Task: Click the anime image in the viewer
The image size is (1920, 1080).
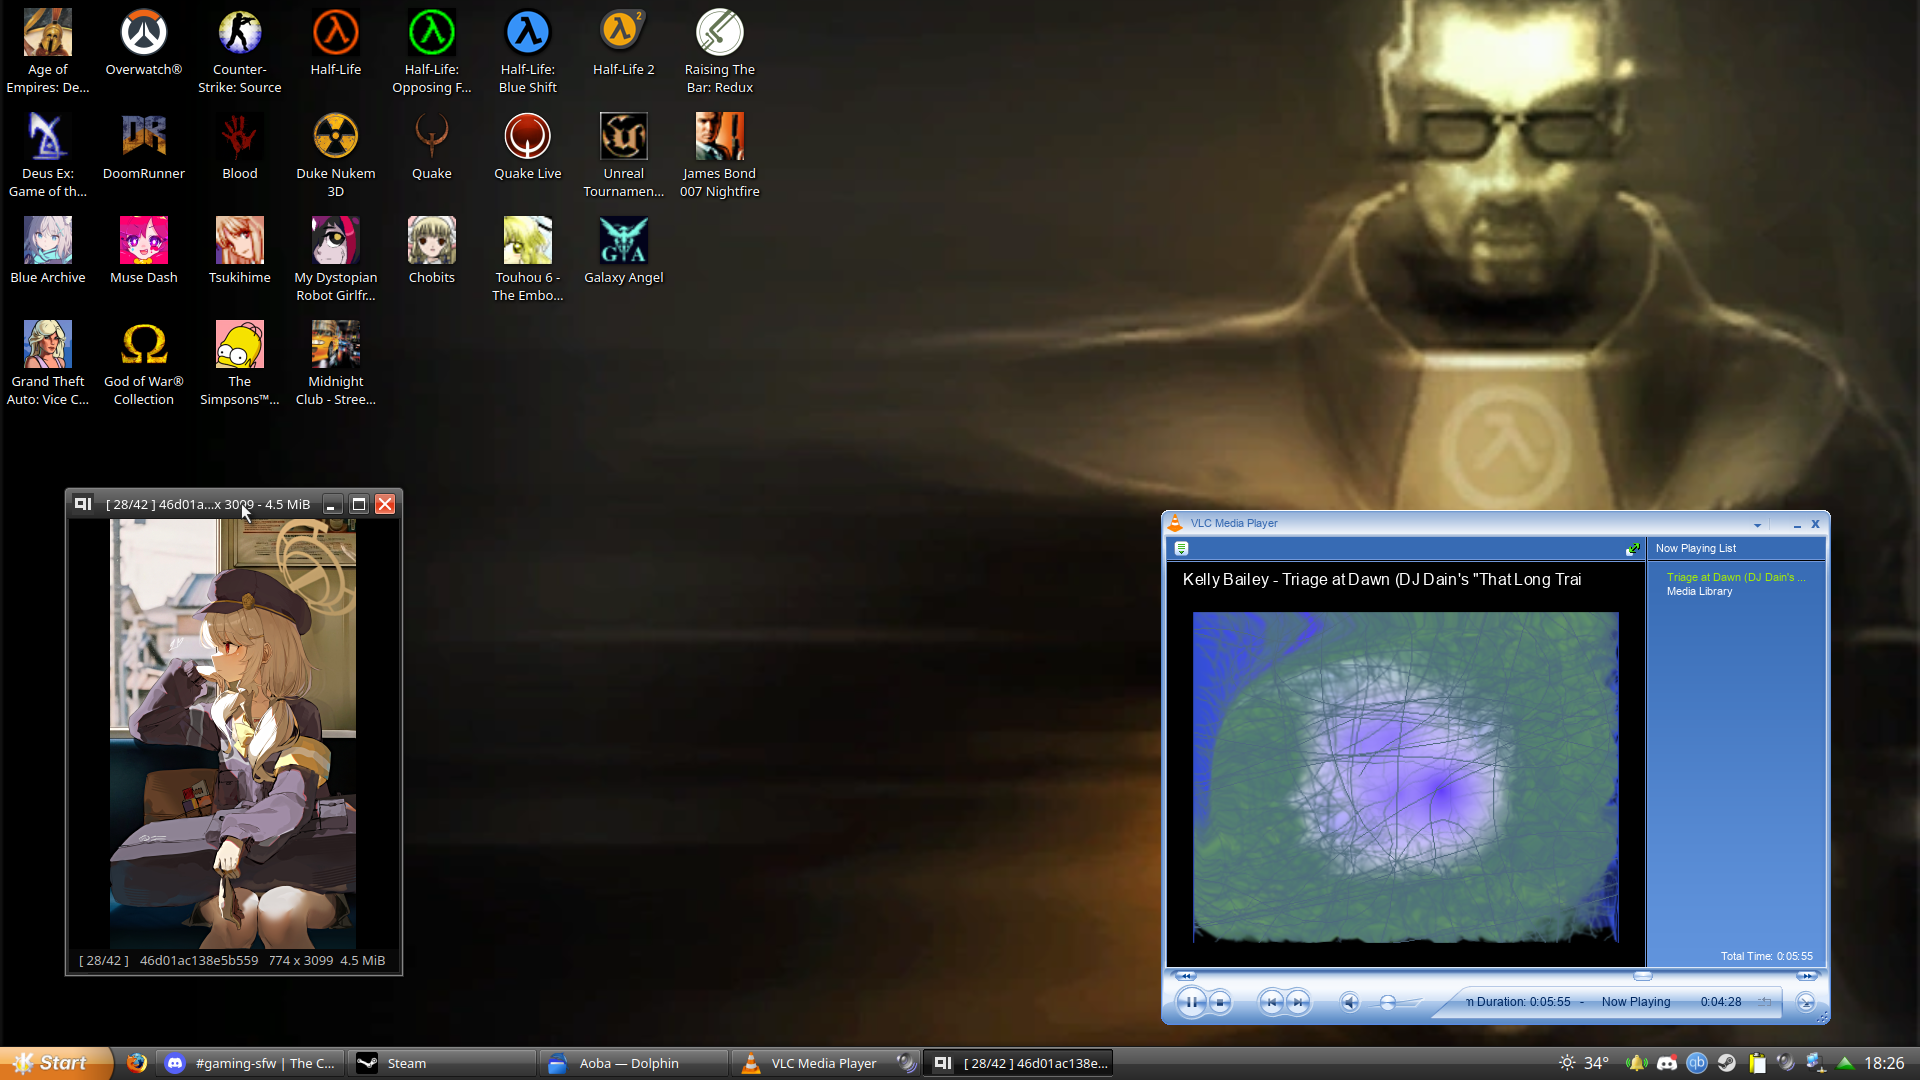Action: [x=233, y=734]
